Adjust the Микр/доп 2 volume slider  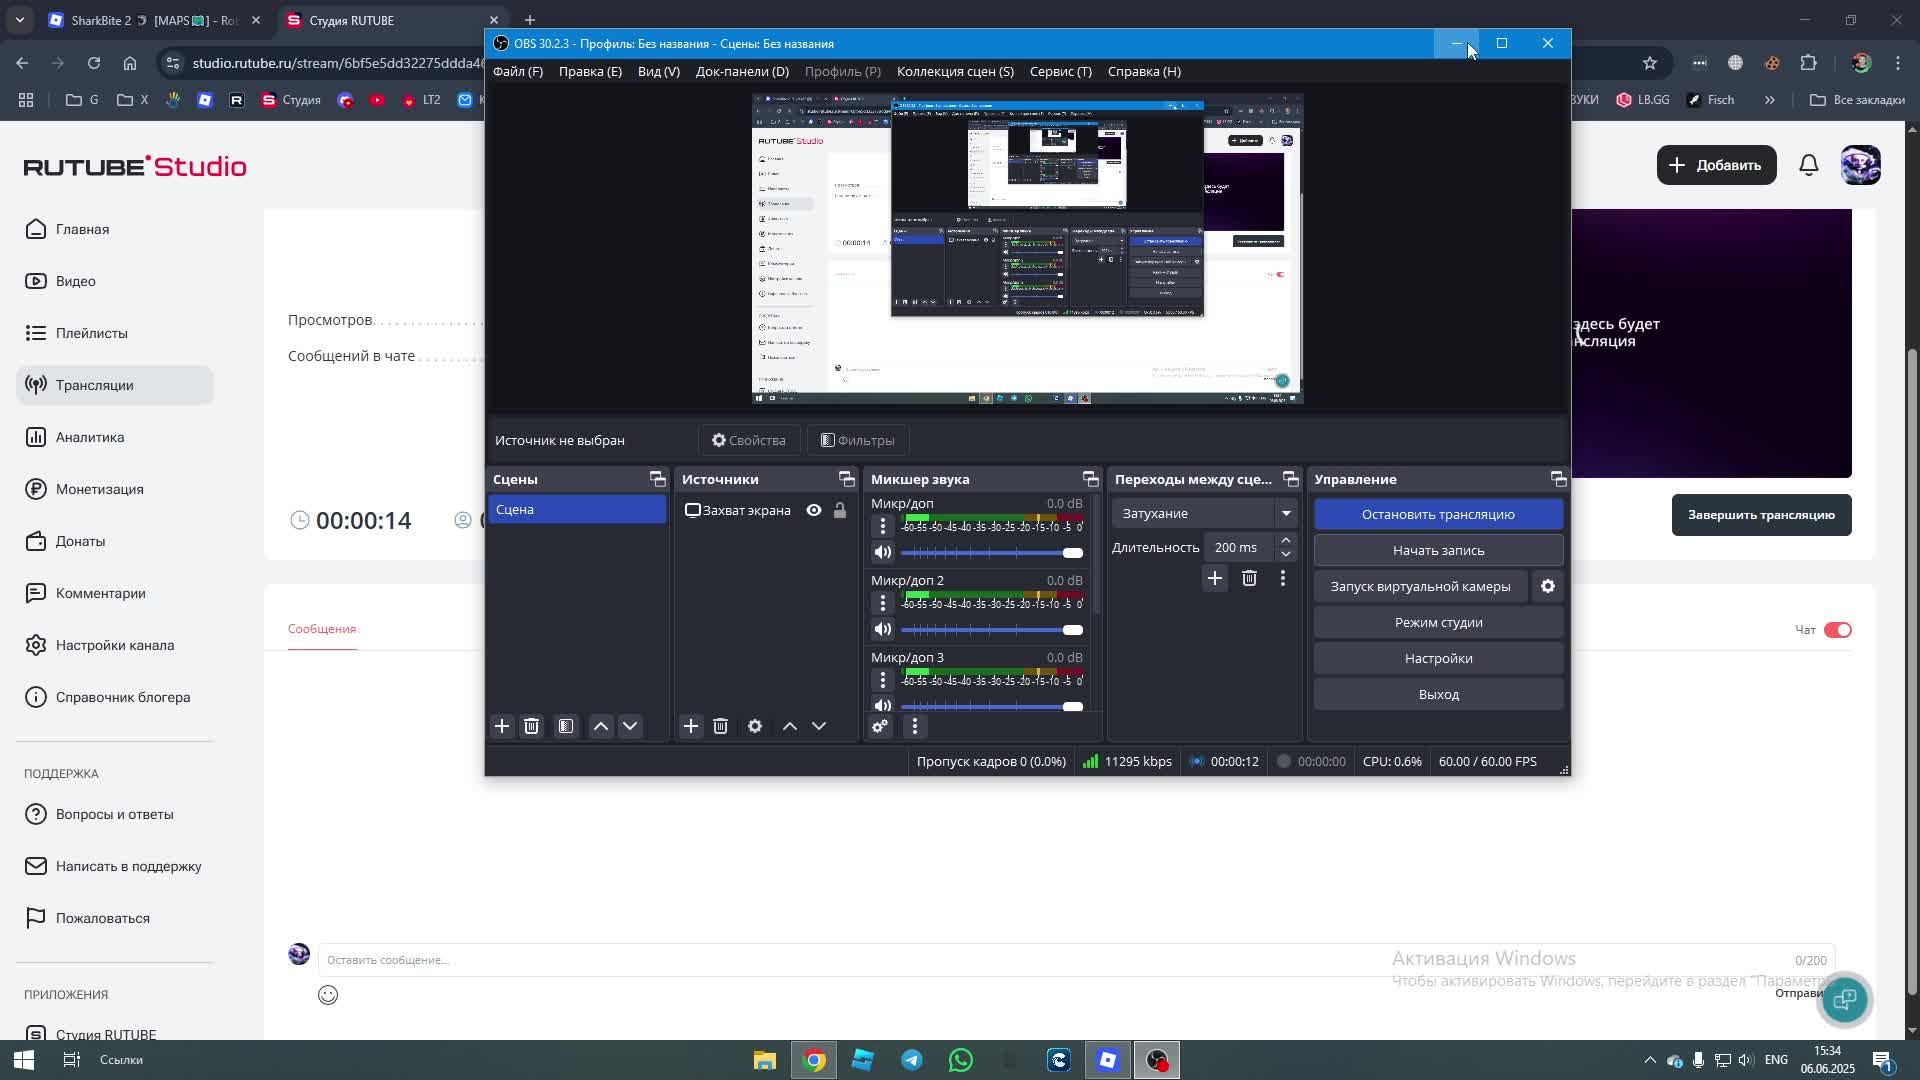point(992,630)
